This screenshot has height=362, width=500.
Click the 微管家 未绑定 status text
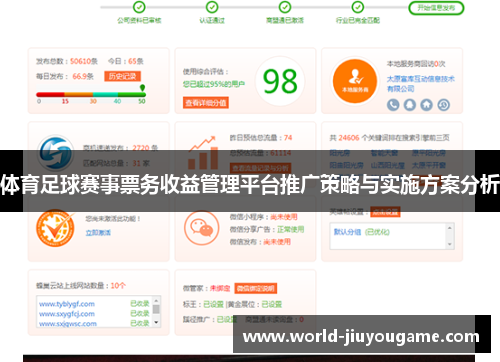(x=220, y=288)
